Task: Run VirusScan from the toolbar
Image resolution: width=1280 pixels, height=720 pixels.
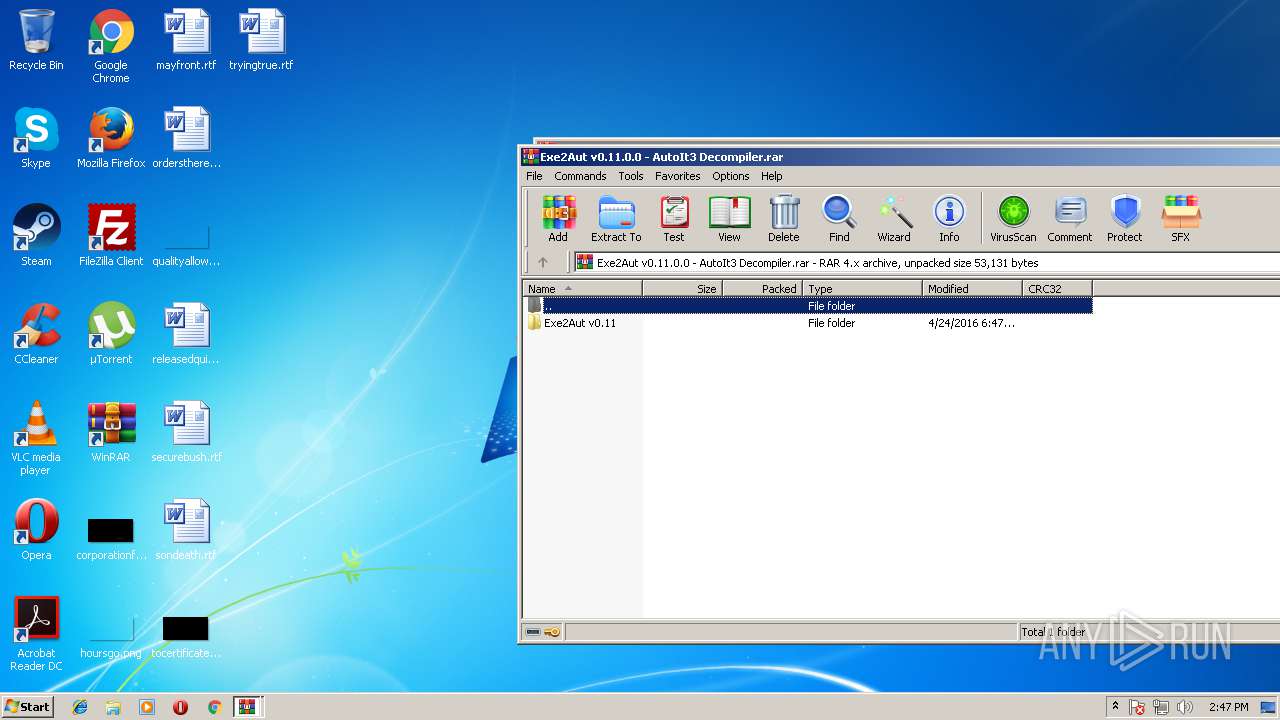Action: 1013,219
